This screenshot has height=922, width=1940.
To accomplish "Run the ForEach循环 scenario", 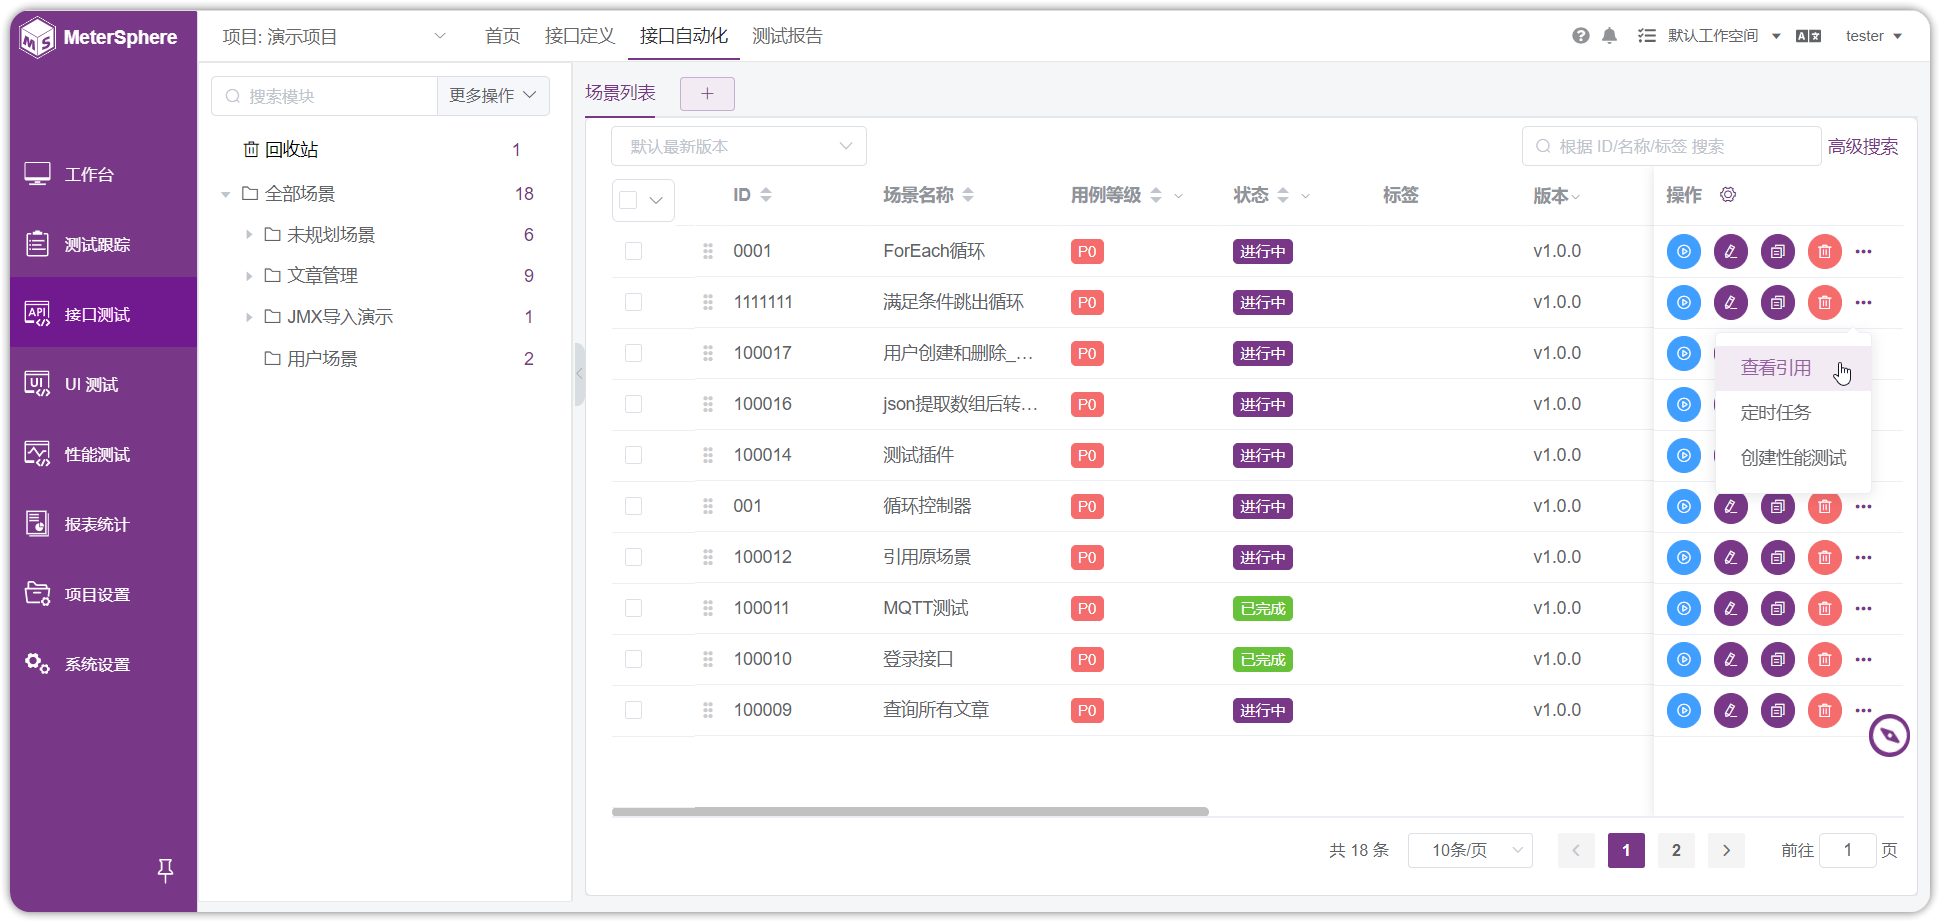I will point(1683,251).
